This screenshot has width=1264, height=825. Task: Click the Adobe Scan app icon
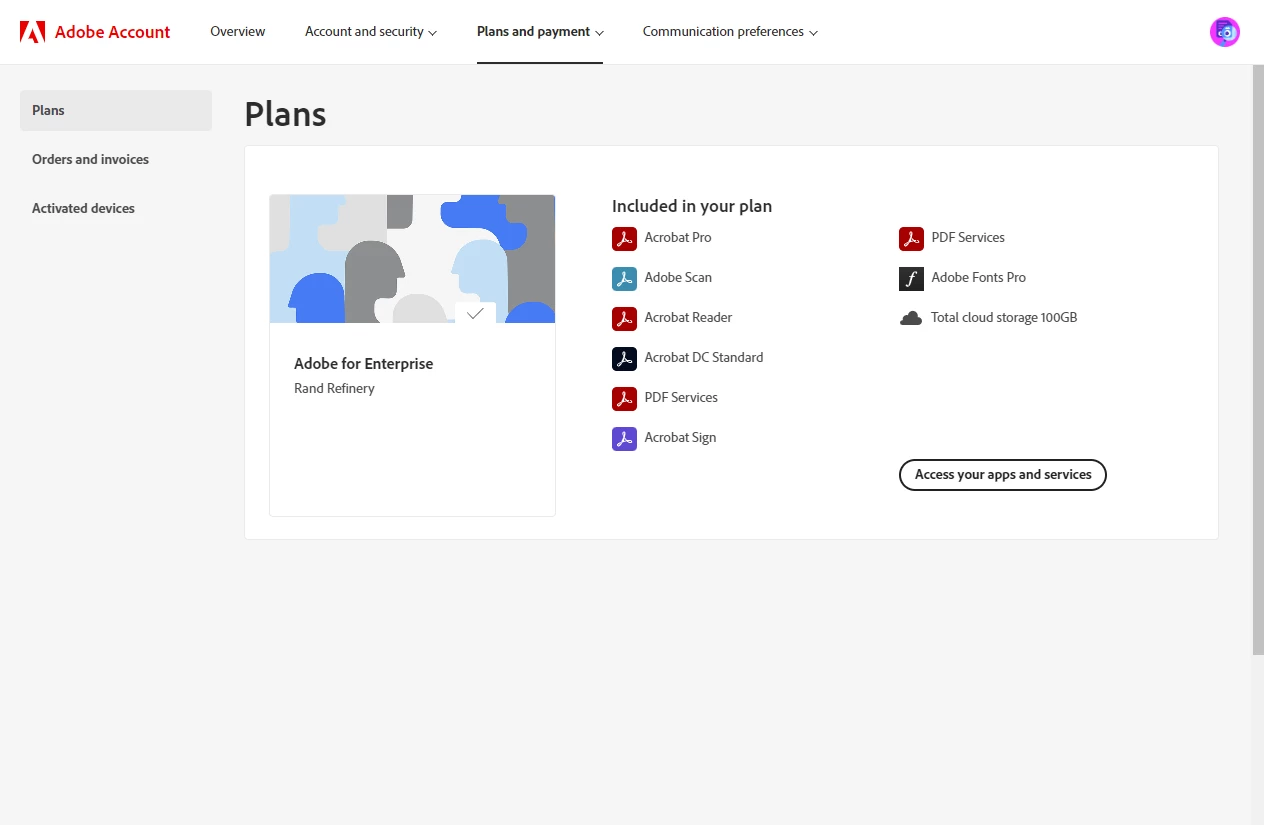coord(624,279)
